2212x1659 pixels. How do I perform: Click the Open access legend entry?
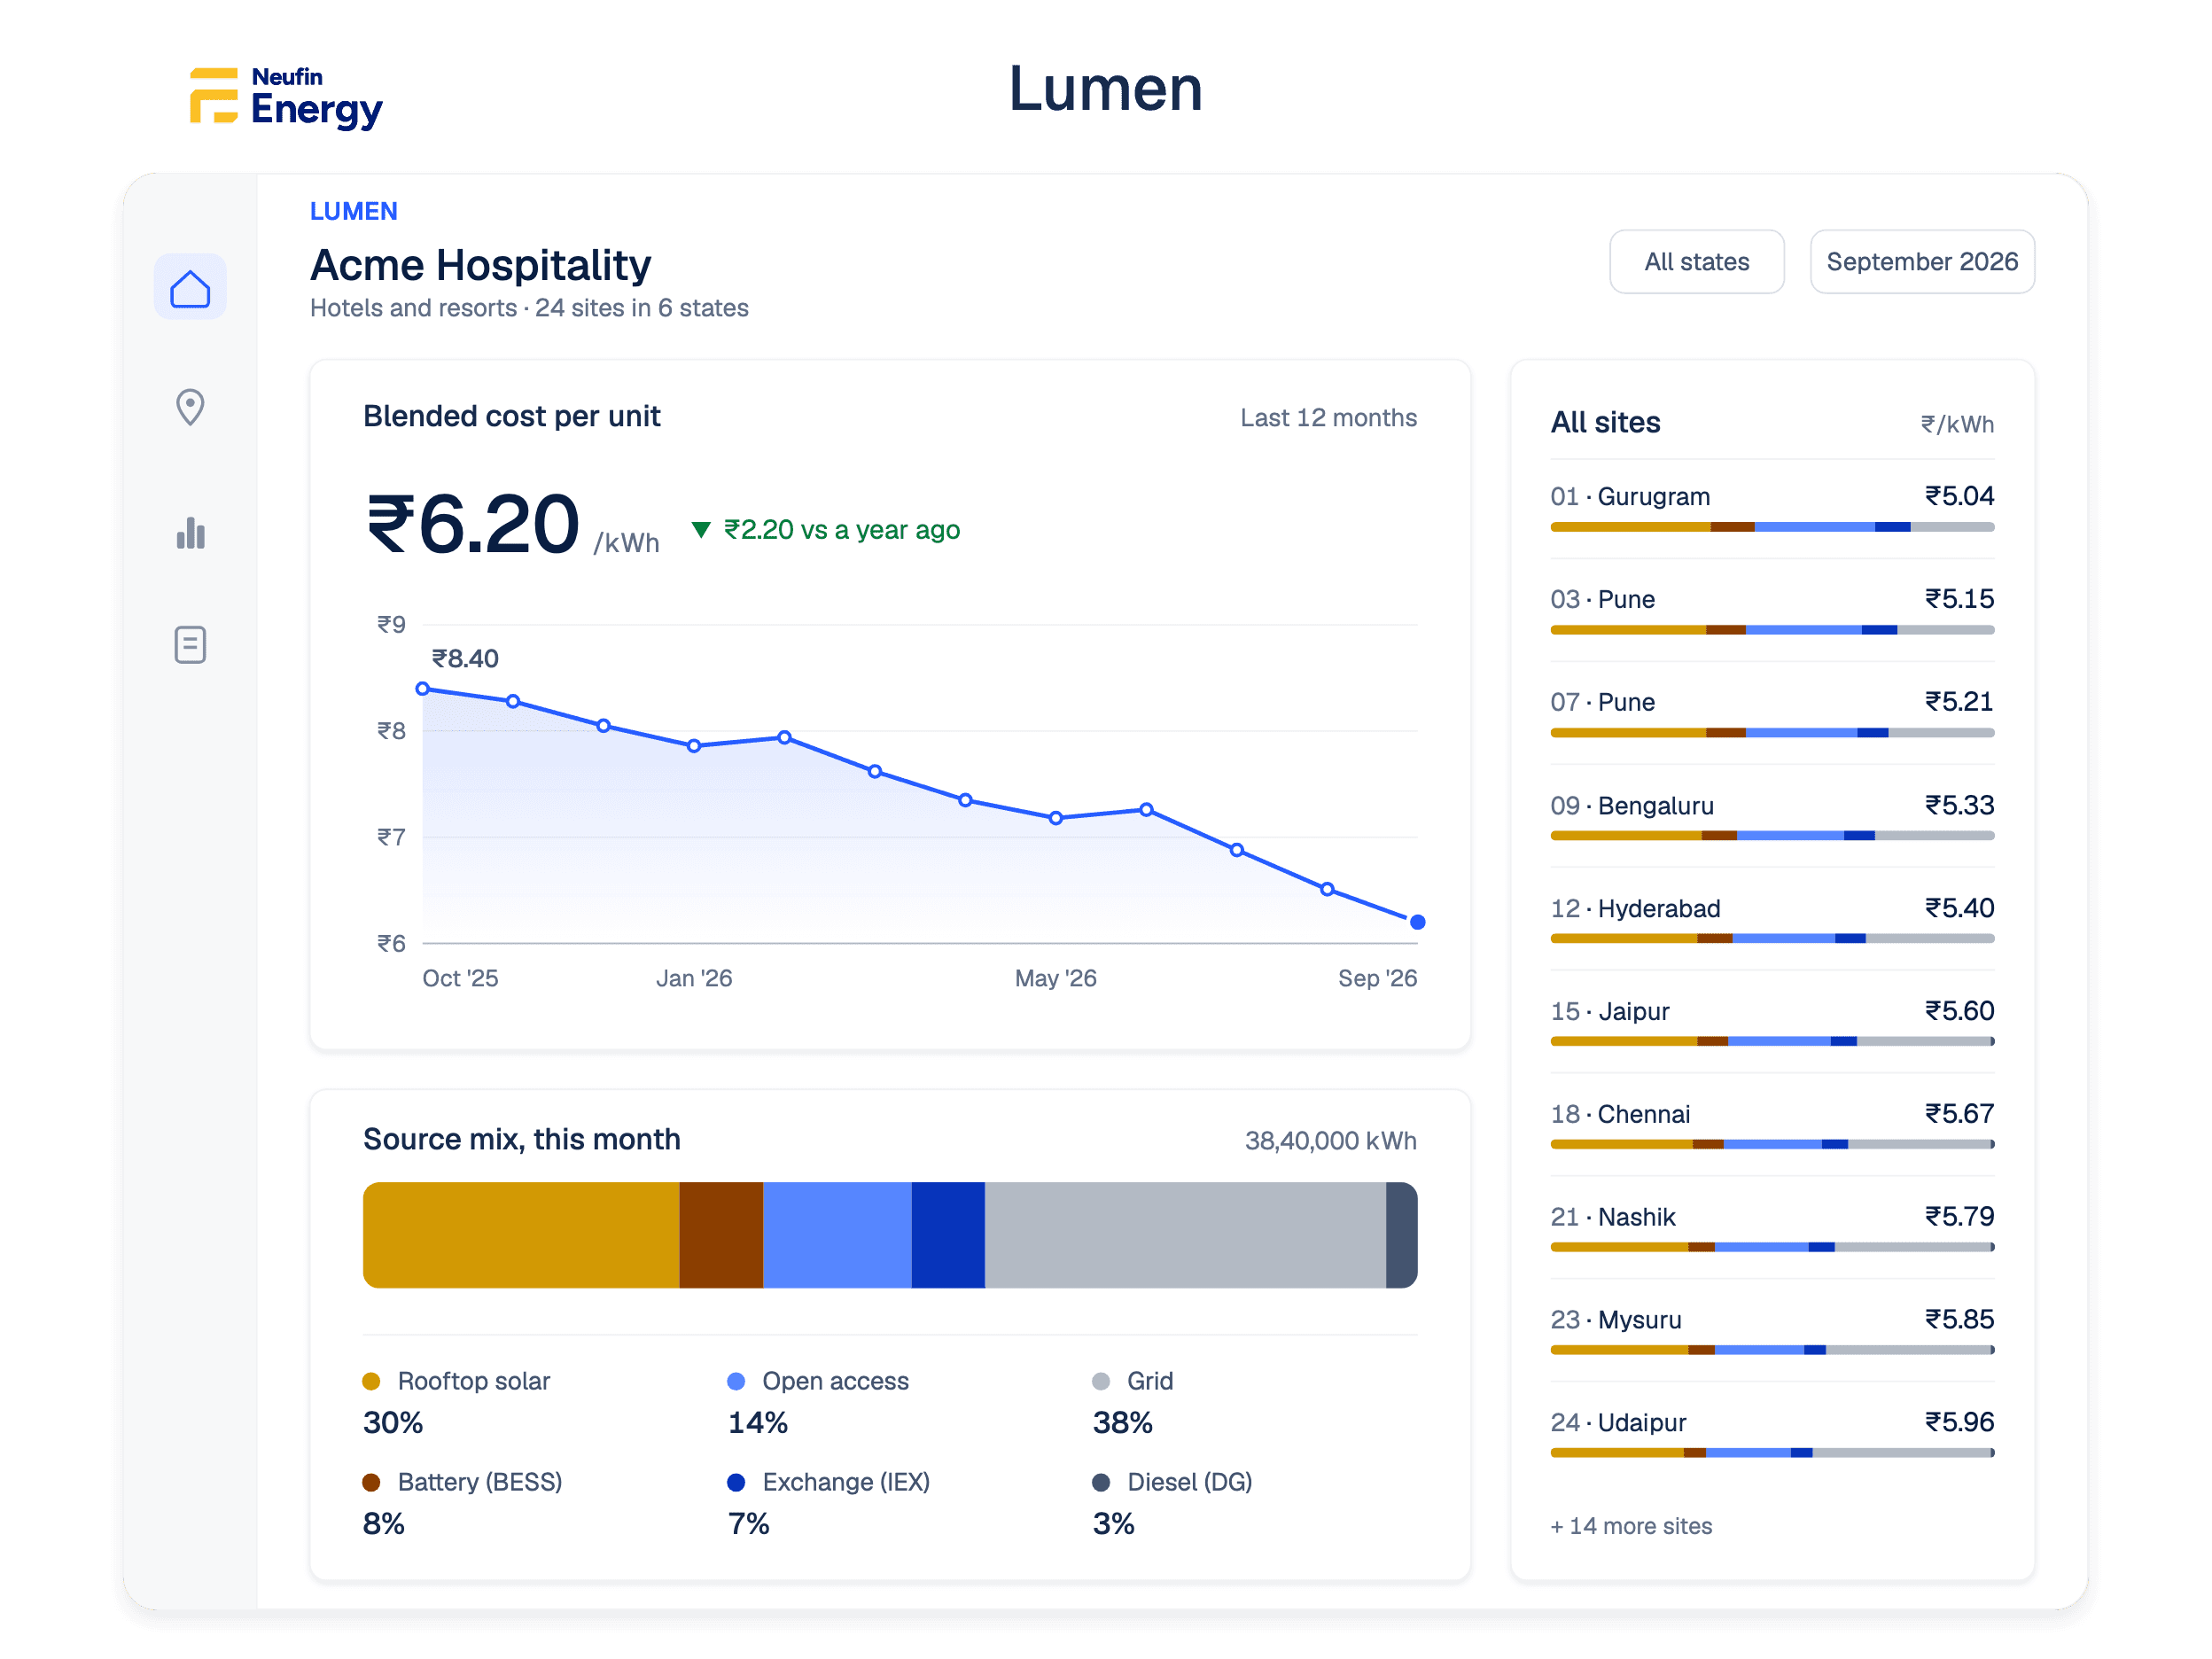(818, 1402)
